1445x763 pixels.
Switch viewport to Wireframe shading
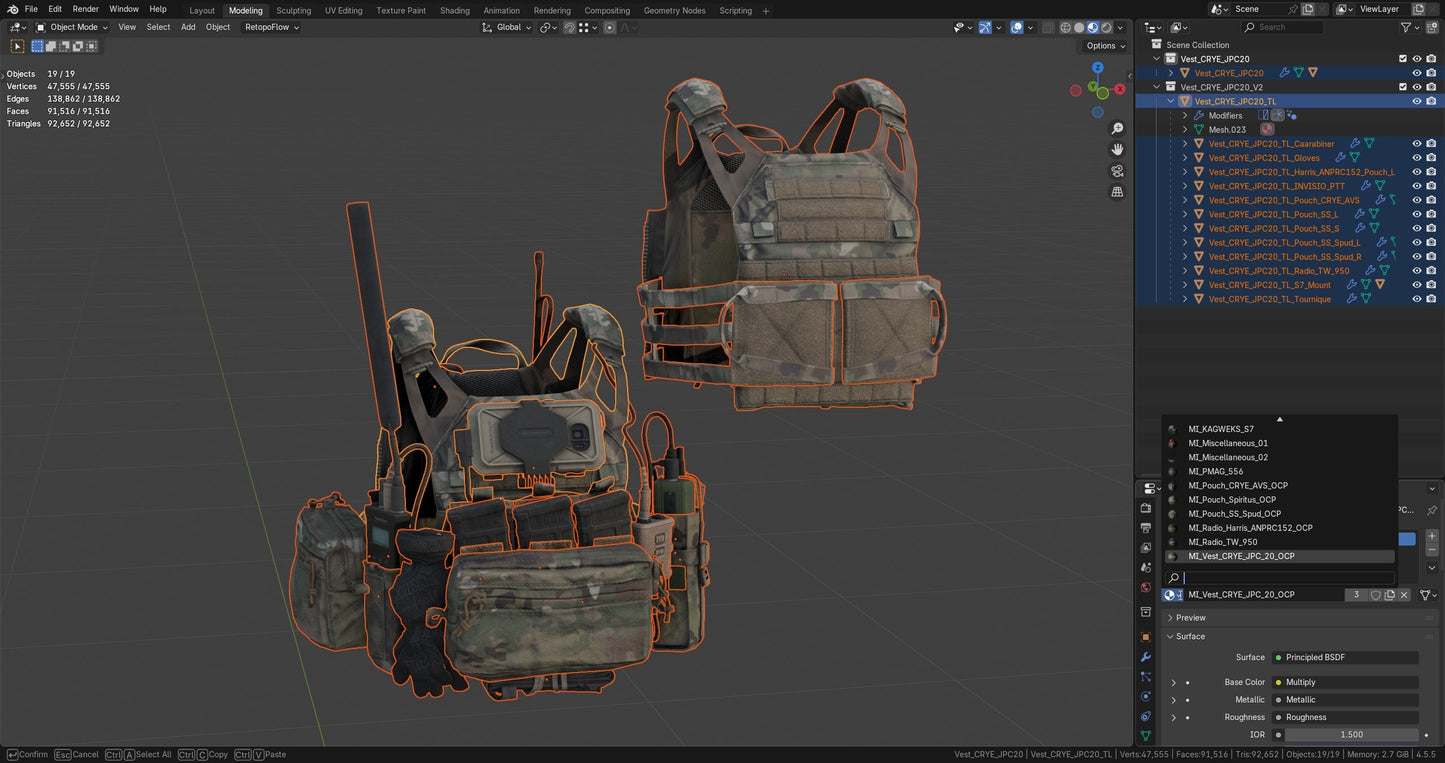pos(1066,28)
